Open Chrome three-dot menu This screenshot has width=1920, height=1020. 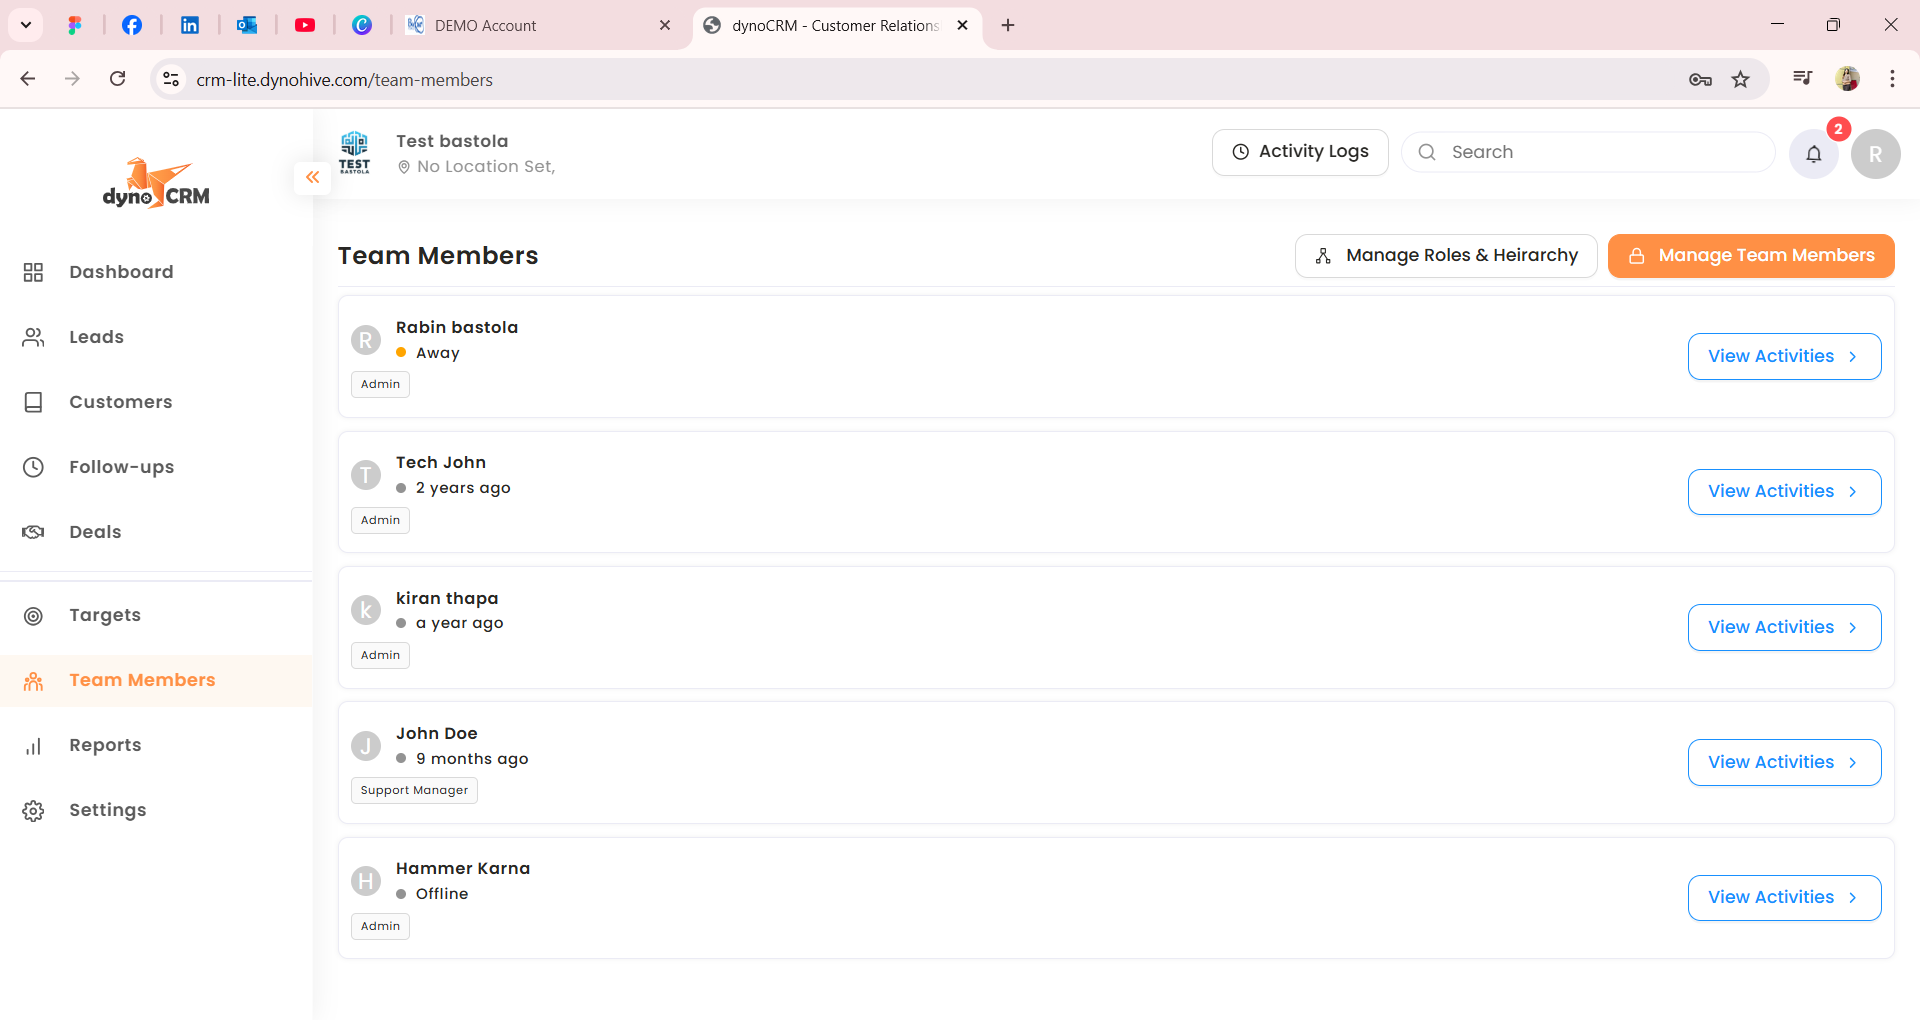coord(1892,79)
